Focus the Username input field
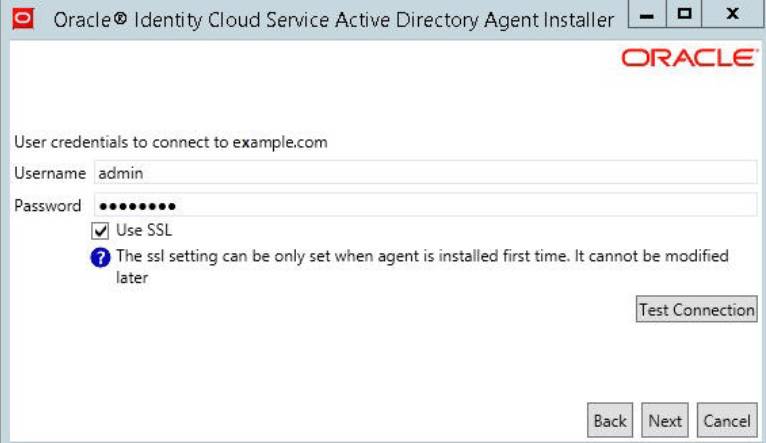The height and width of the screenshot is (443, 766). (x=425, y=173)
